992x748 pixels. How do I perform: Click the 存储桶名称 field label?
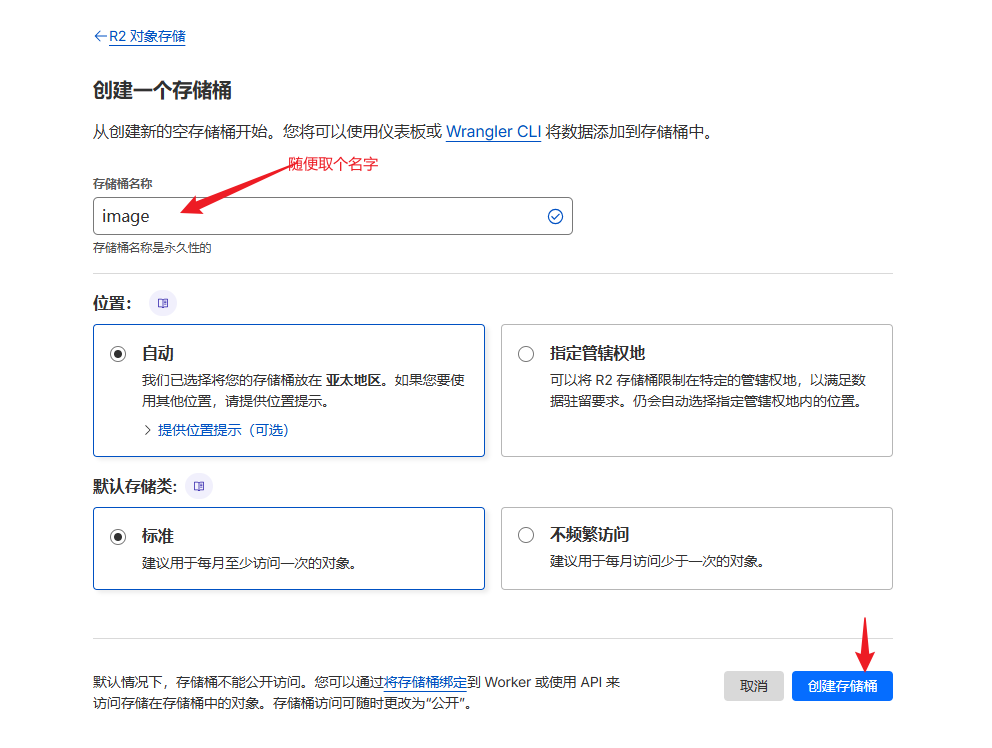point(122,184)
